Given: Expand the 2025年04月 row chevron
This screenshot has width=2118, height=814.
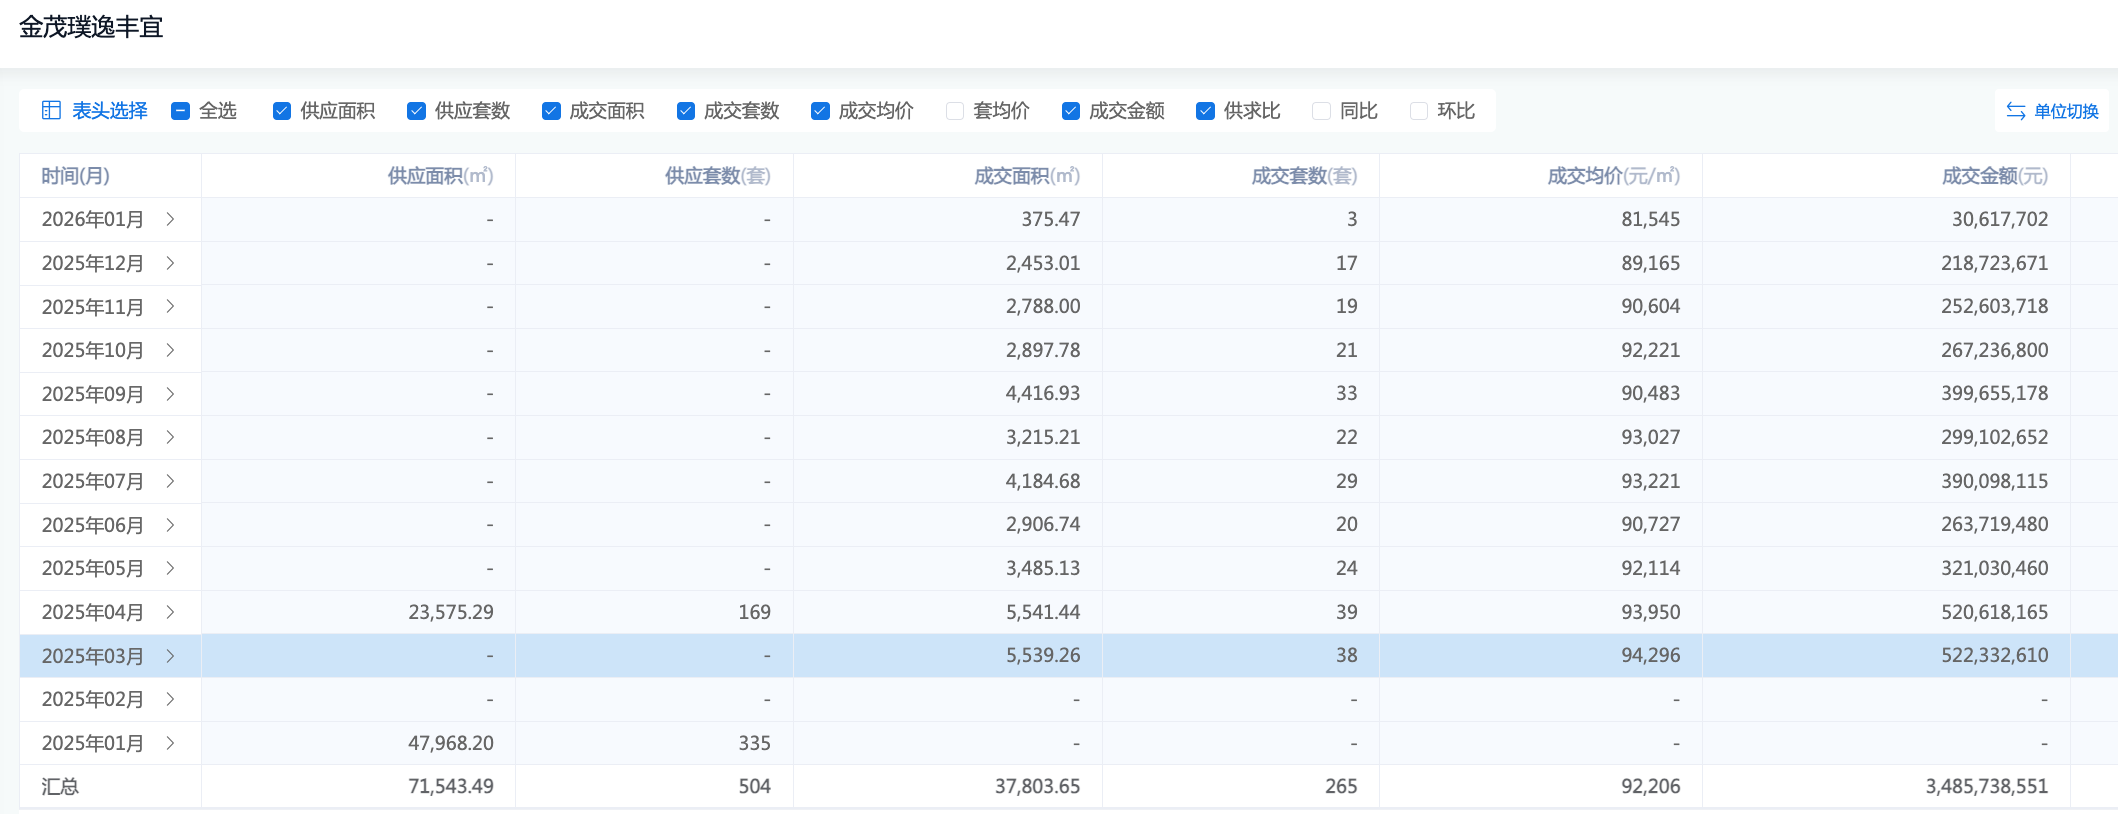Looking at the screenshot, I should 171,612.
